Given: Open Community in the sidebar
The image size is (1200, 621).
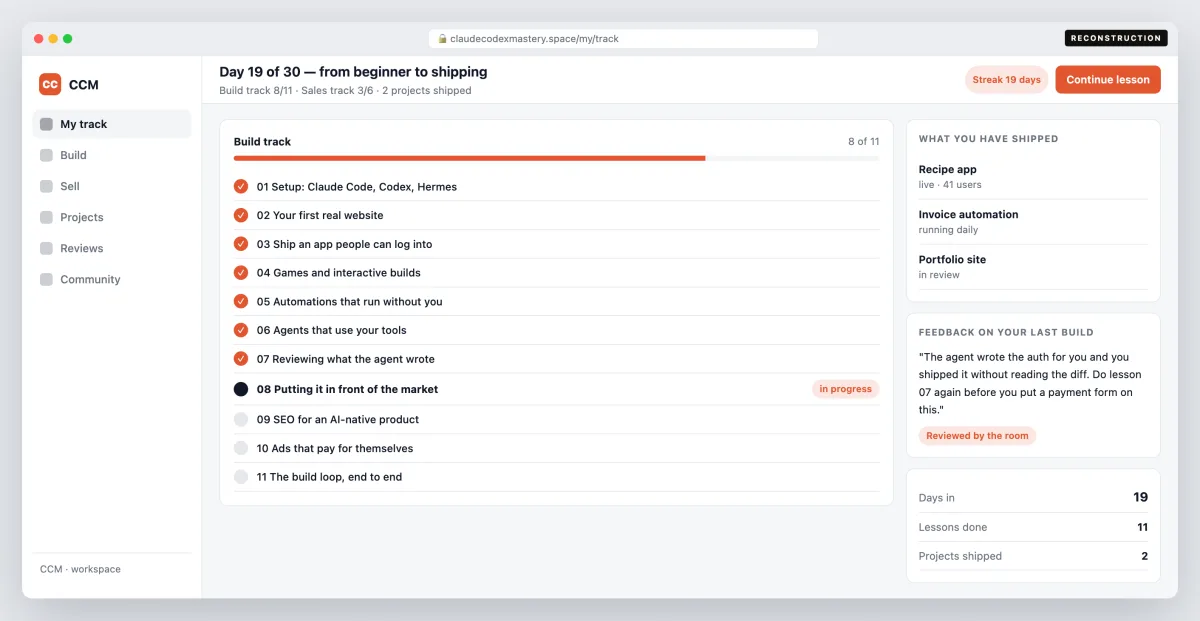Looking at the screenshot, I should click(112, 279).
